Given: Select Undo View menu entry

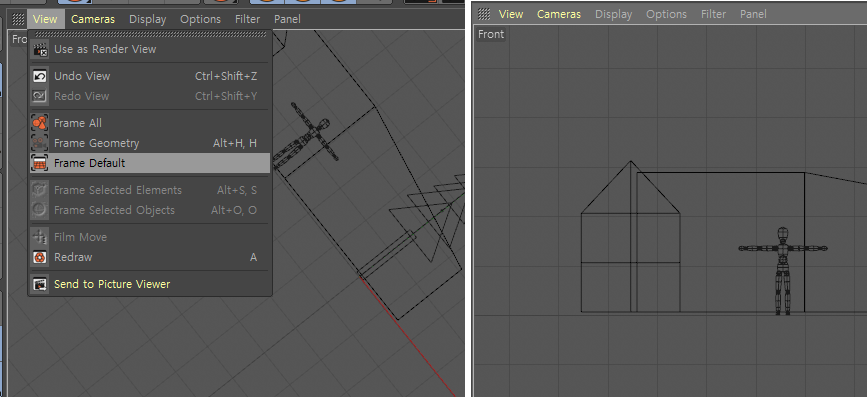Looking at the screenshot, I should tap(150, 76).
